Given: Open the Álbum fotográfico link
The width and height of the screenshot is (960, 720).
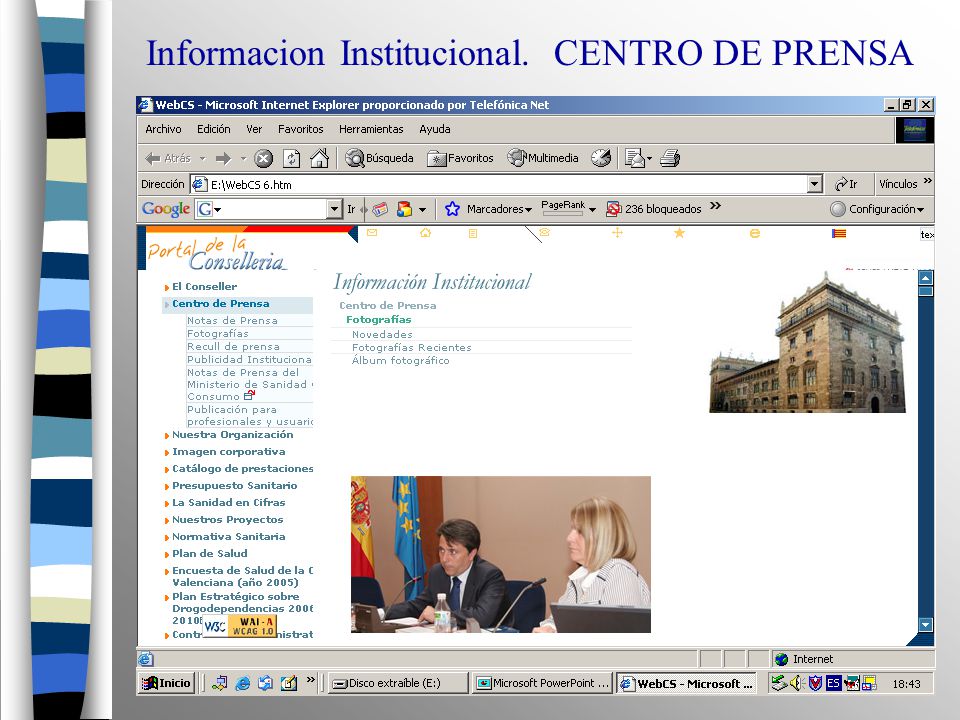Looking at the screenshot, I should coord(400,361).
